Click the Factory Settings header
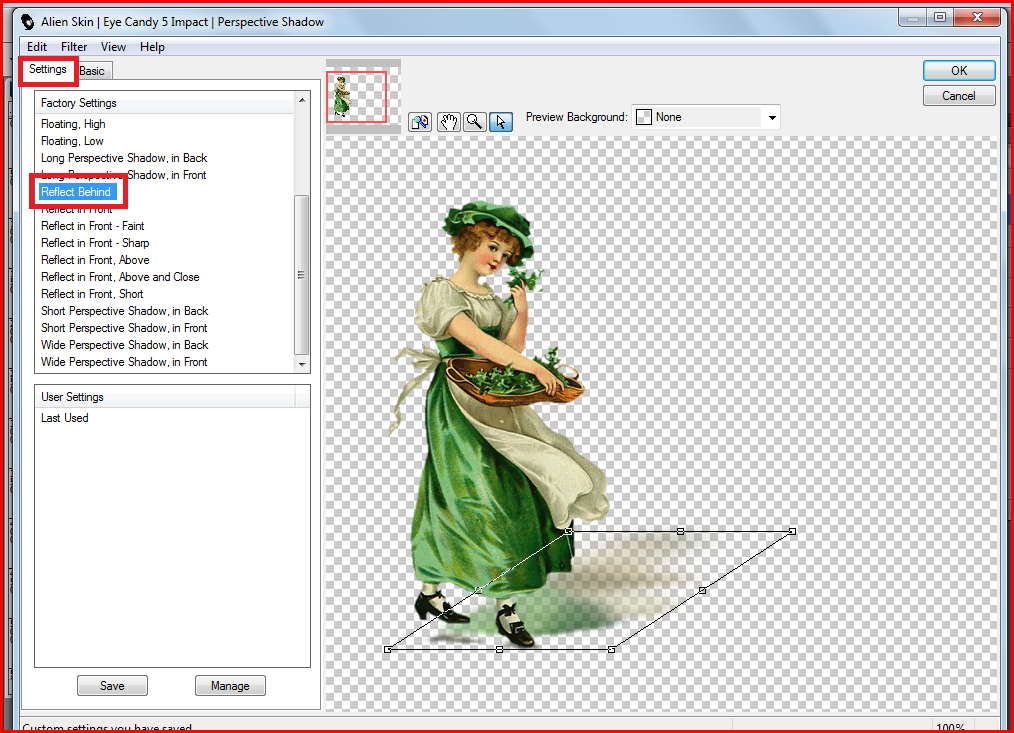The image size is (1014, 733). pos(165,103)
